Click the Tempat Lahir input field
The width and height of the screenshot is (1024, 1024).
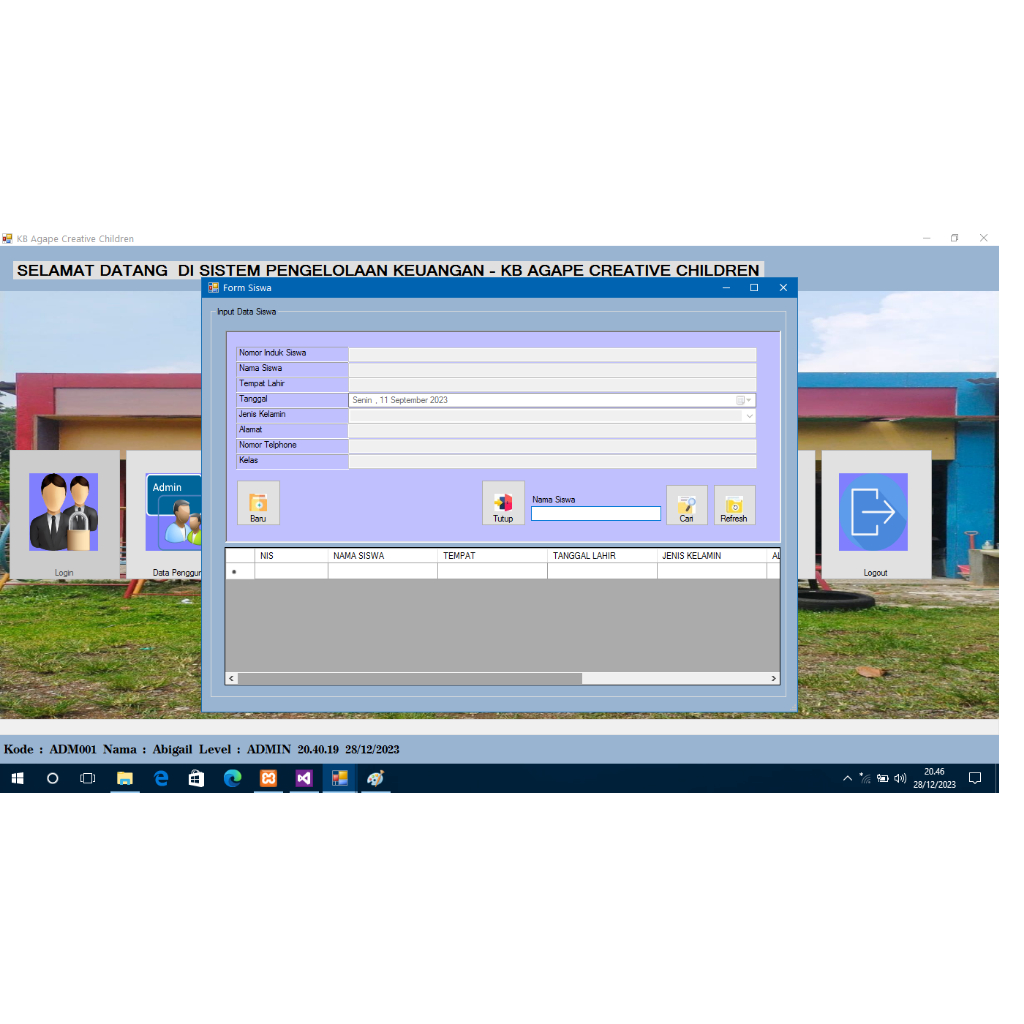click(552, 385)
